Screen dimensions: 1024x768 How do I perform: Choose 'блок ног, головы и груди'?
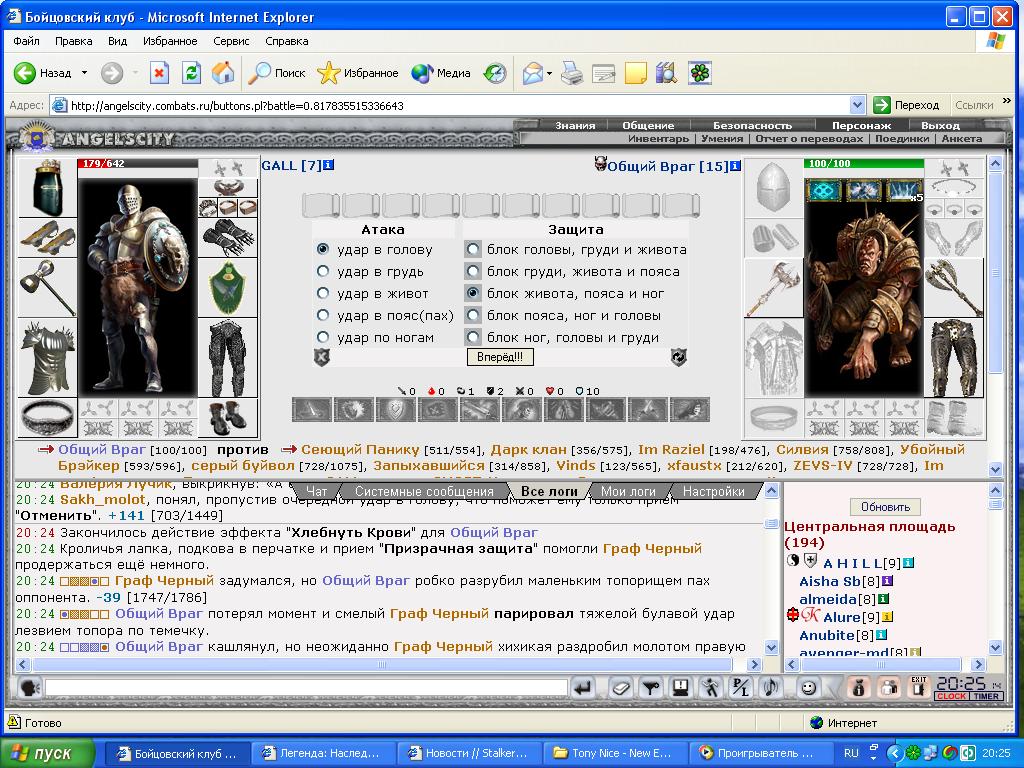pos(473,338)
